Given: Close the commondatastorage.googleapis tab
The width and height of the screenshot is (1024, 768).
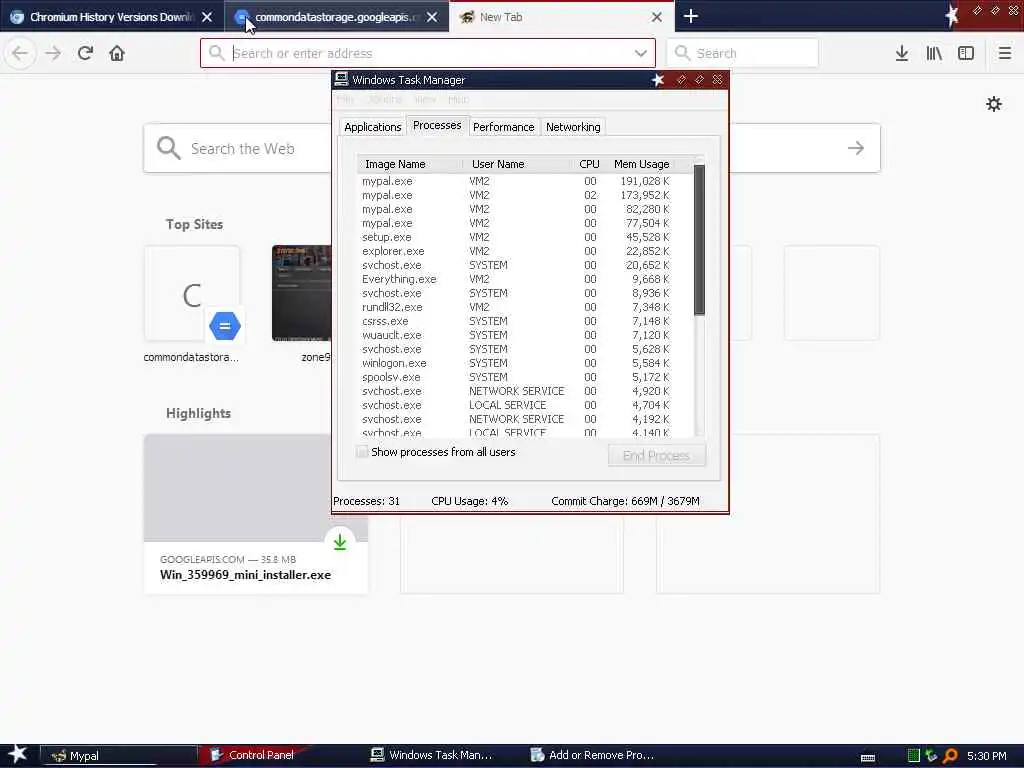Looking at the screenshot, I should [x=432, y=17].
